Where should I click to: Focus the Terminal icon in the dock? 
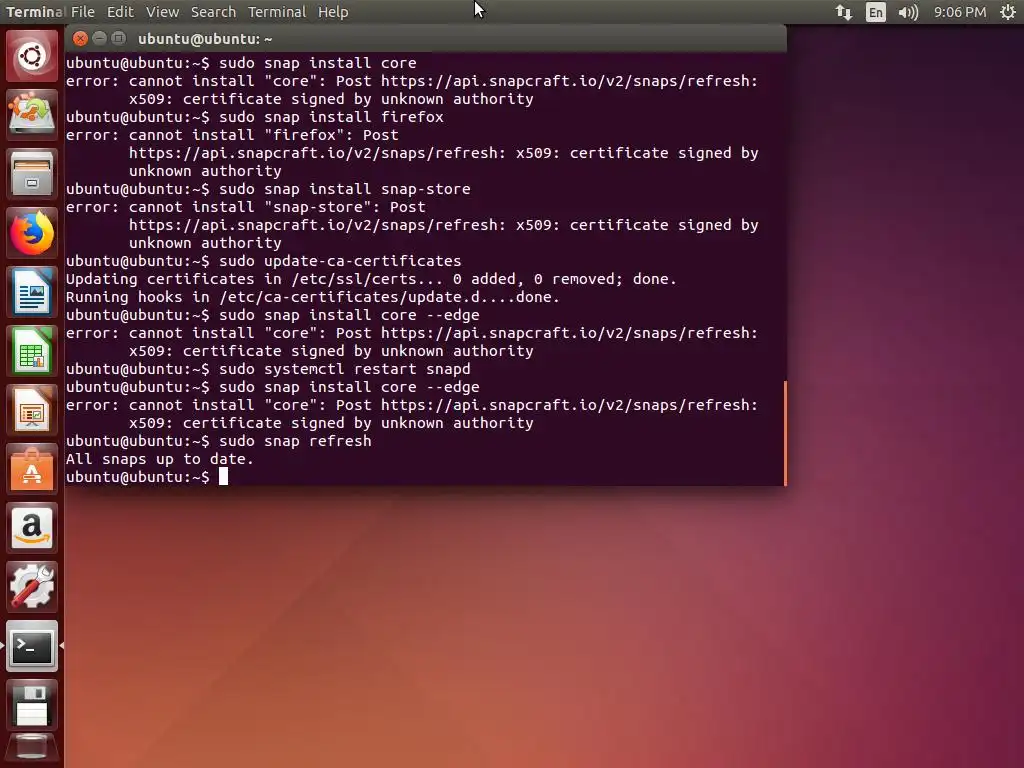pyautogui.click(x=31, y=646)
